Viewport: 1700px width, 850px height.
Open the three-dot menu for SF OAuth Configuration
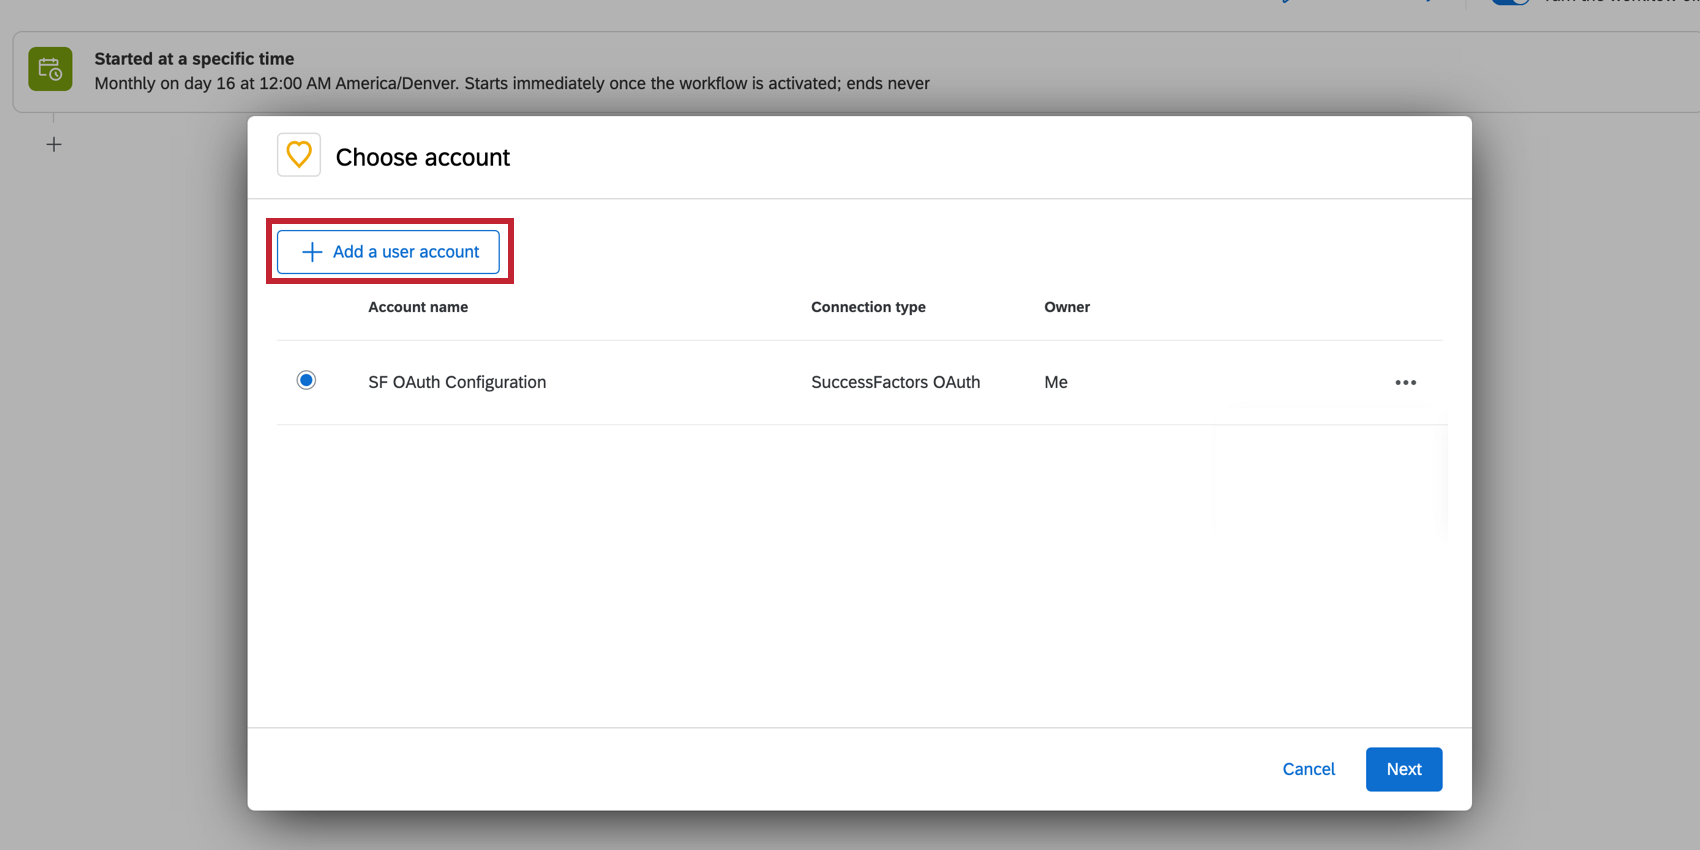(x=1405, y=382)
